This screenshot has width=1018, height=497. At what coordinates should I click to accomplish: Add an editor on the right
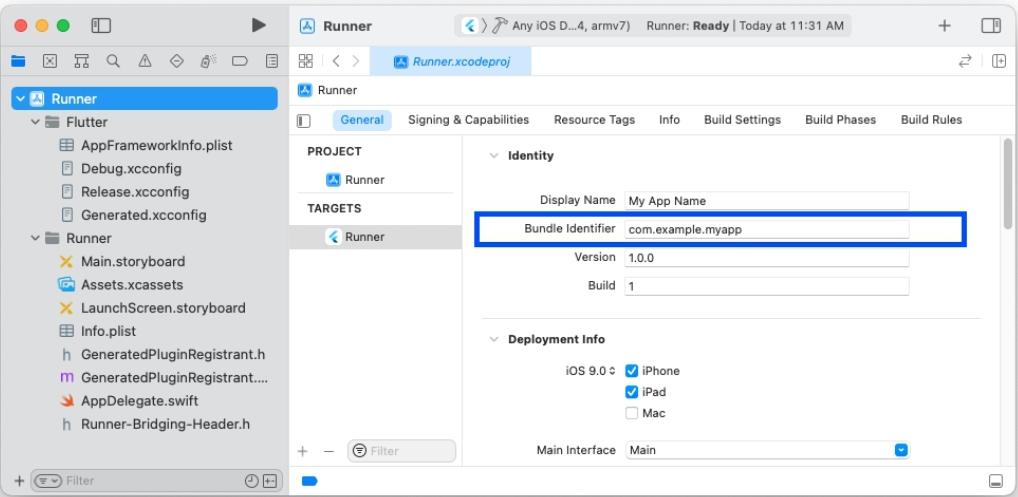999,61
